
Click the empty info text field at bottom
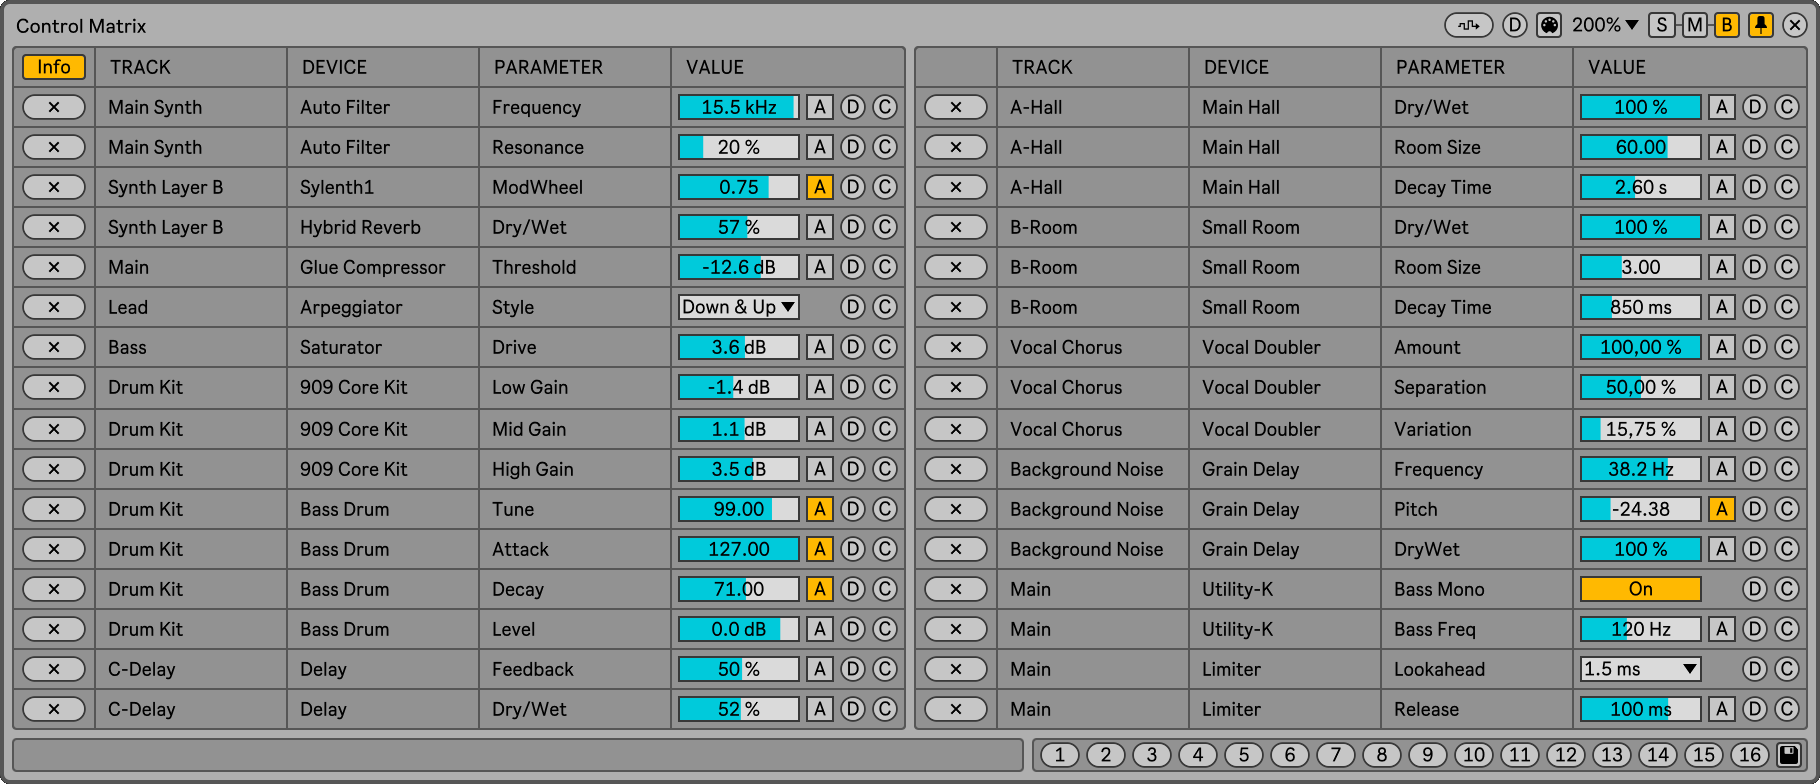518,755
